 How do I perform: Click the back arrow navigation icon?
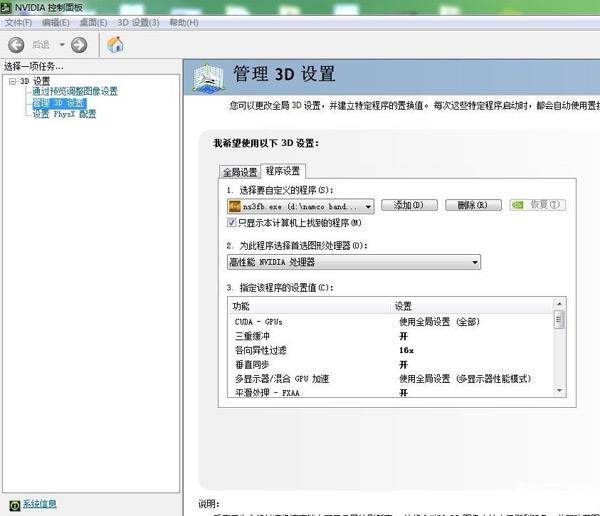(x=16, y=44)
